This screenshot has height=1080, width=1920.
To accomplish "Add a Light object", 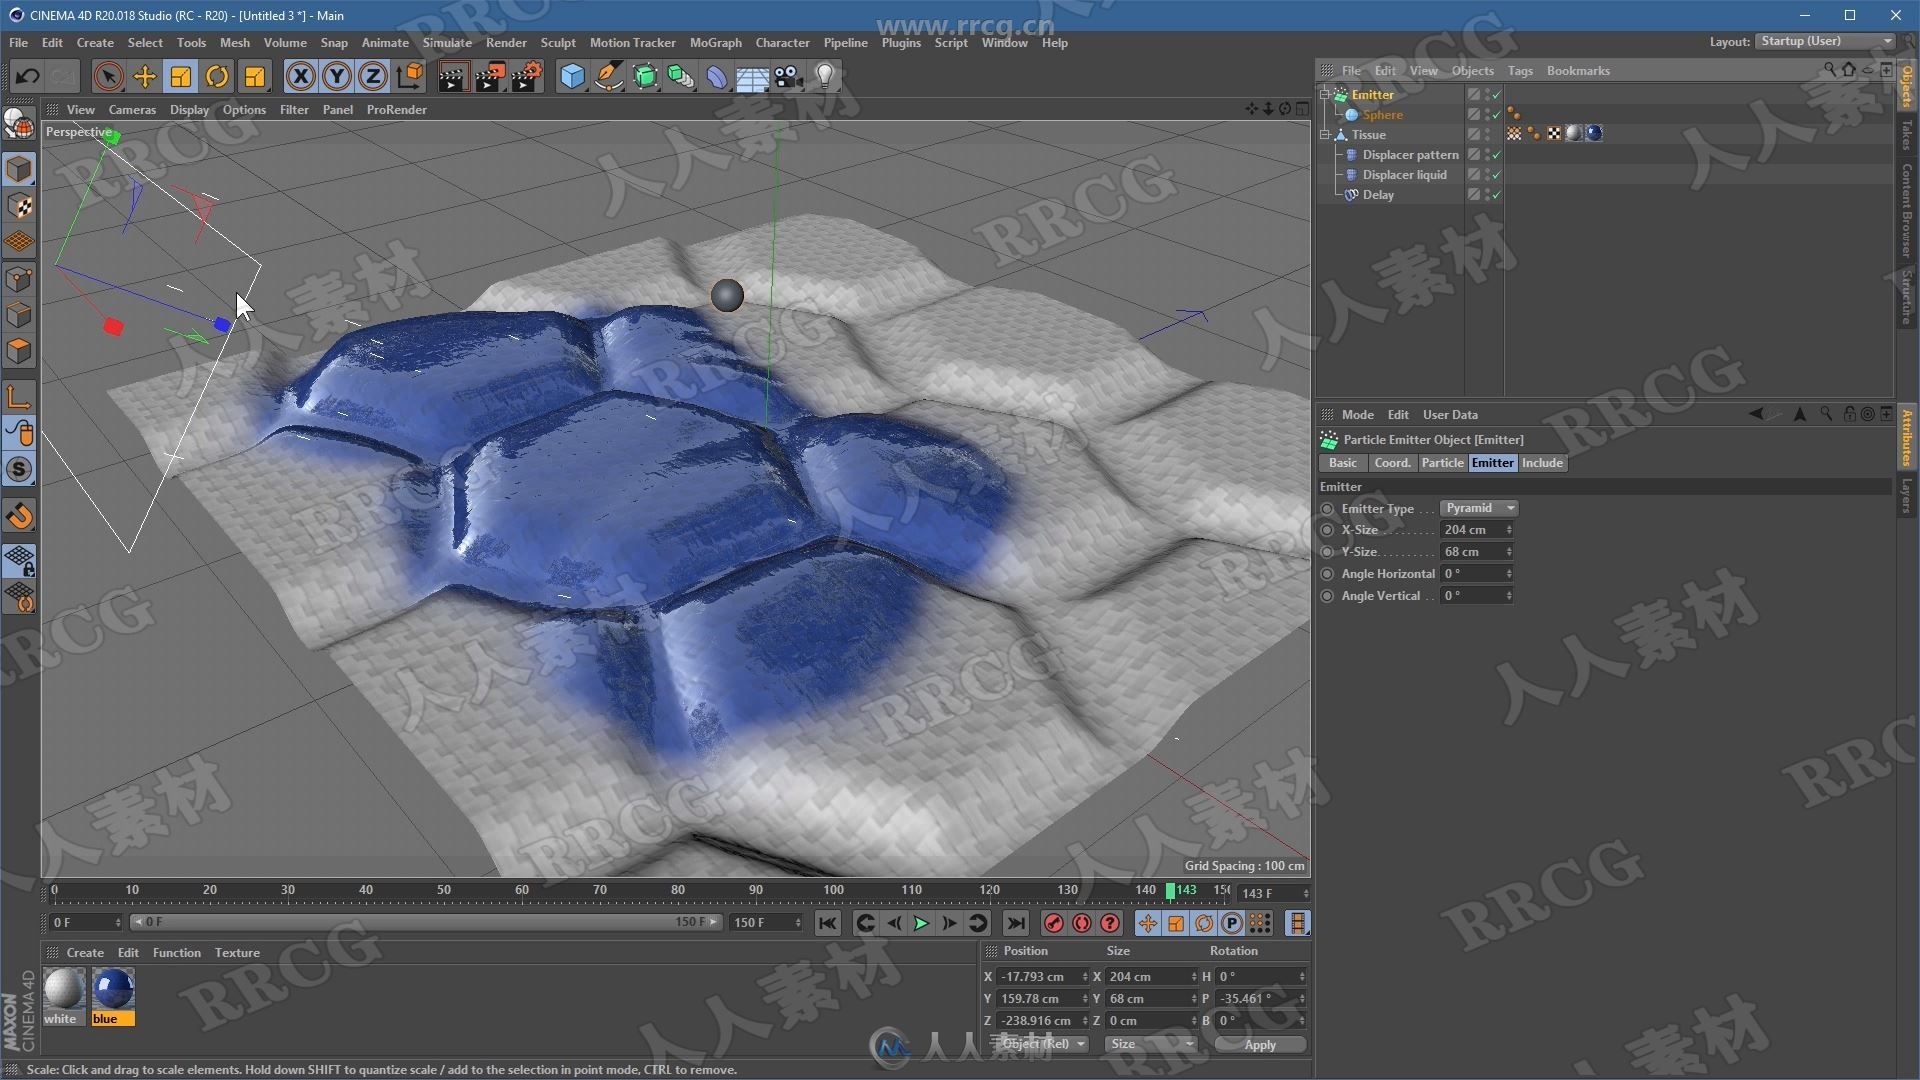I will coord(825,77).
